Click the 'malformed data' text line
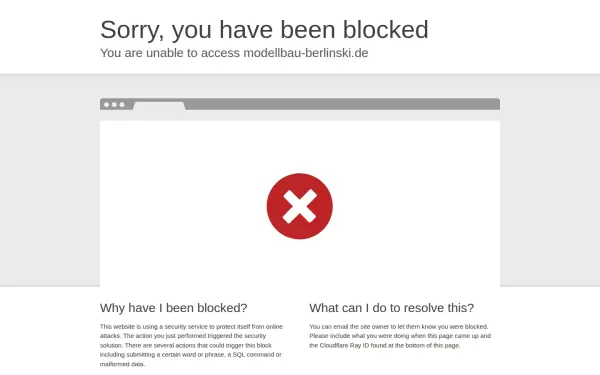This screenshot has width=600, height=375. click(122, 364)
